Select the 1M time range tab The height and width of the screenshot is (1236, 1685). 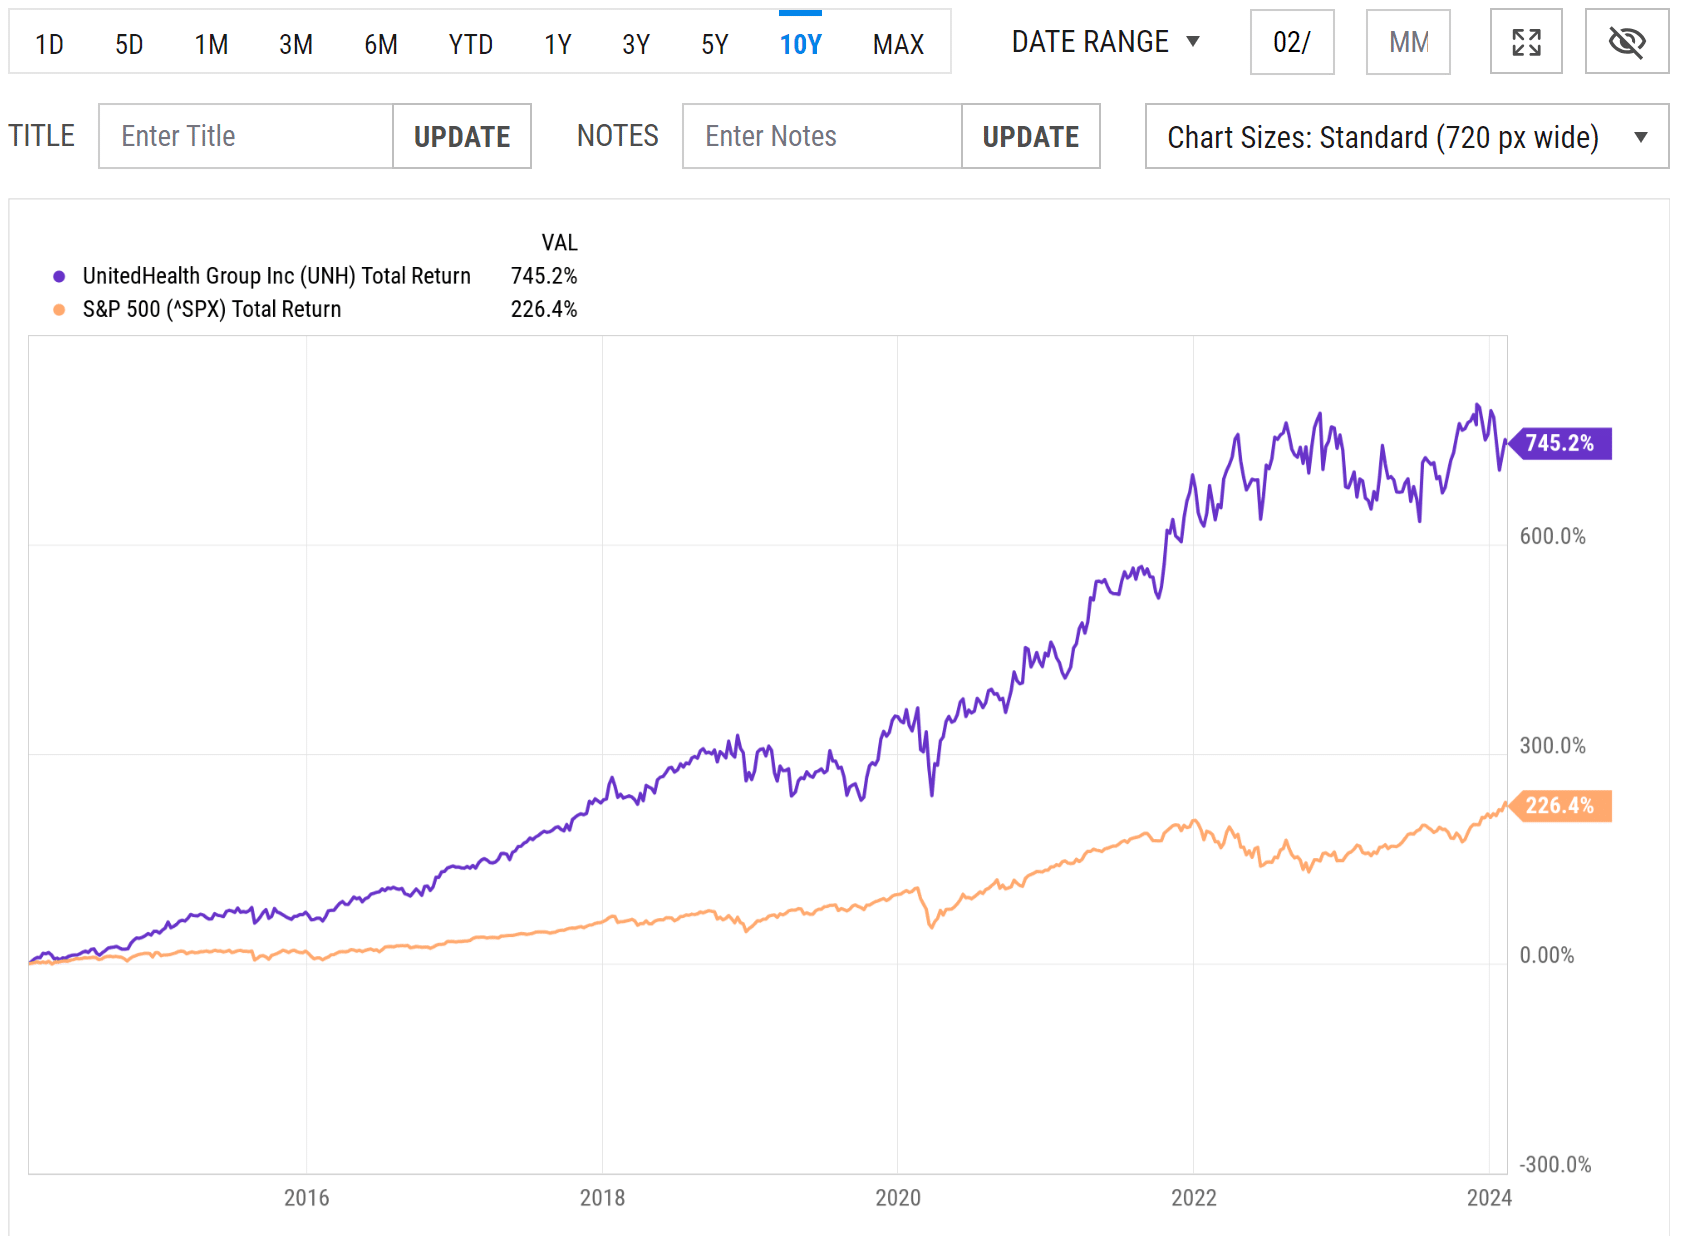pyautogui.click(x=211, y=44)
